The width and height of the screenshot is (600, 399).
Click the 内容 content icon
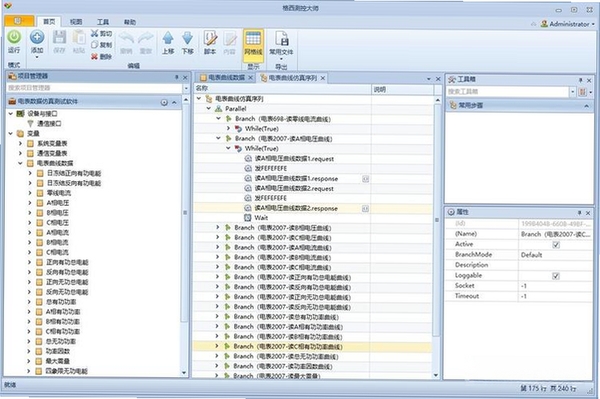point(230,38)
